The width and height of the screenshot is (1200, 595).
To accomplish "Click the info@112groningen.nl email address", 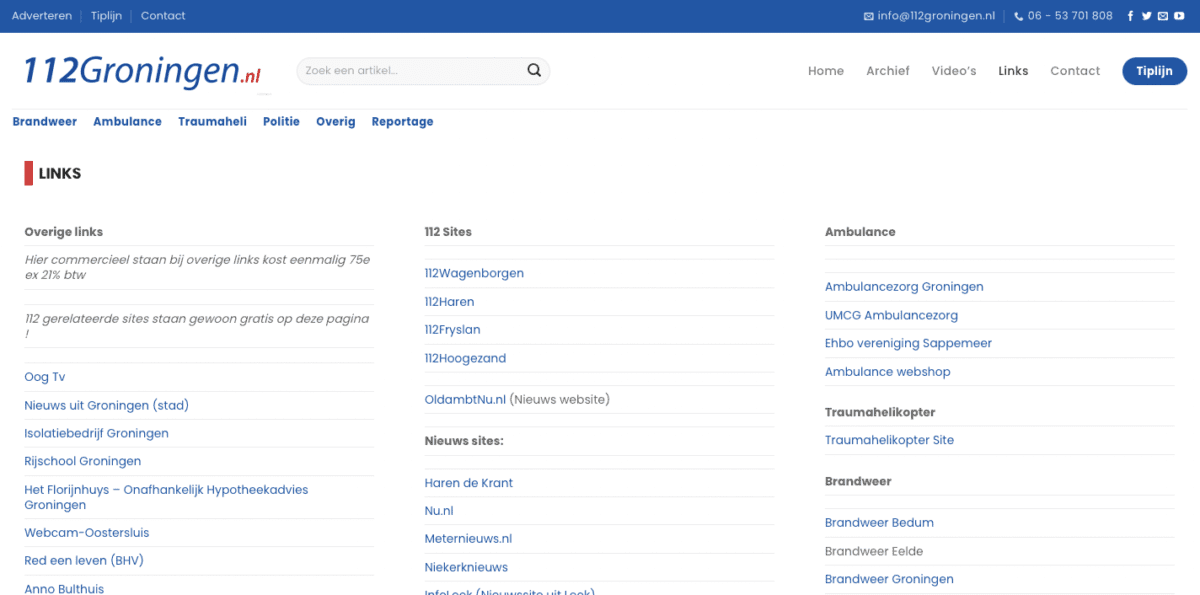I will coord(936,16).
